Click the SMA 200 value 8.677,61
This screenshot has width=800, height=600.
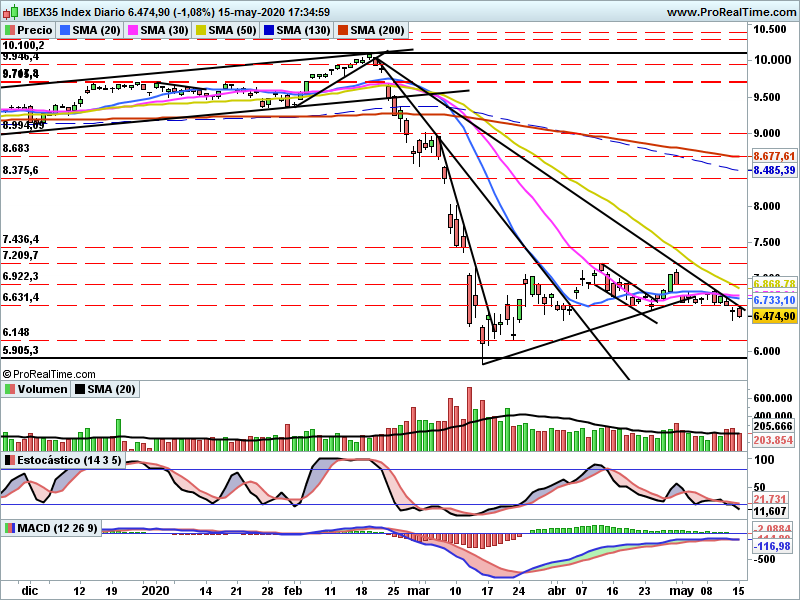pyautogui.click(x=774, y=156)
